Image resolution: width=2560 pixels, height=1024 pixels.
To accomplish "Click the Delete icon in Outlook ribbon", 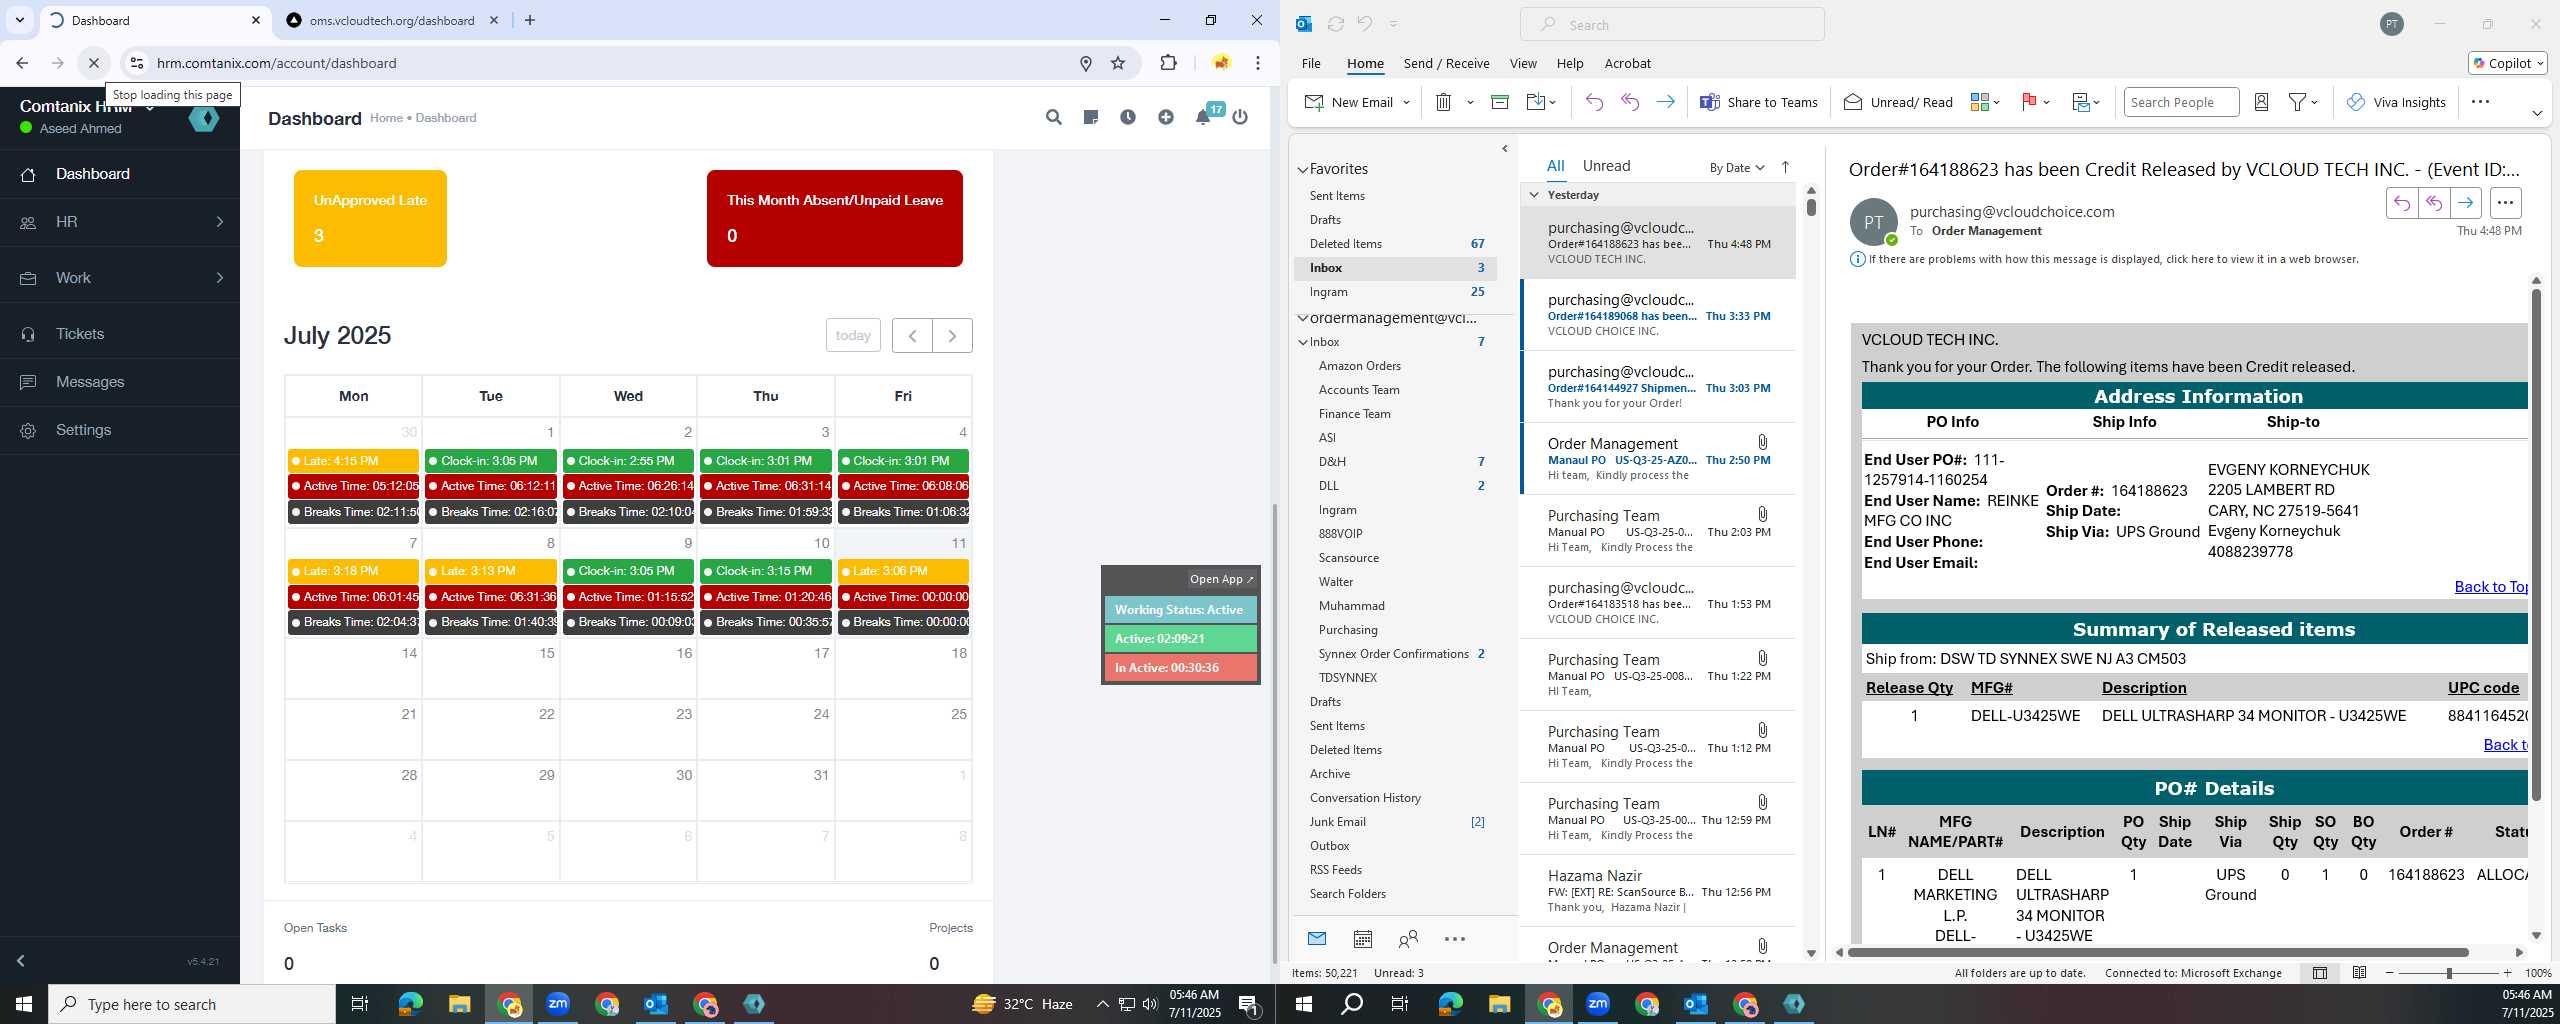I will click(1443, 102).
